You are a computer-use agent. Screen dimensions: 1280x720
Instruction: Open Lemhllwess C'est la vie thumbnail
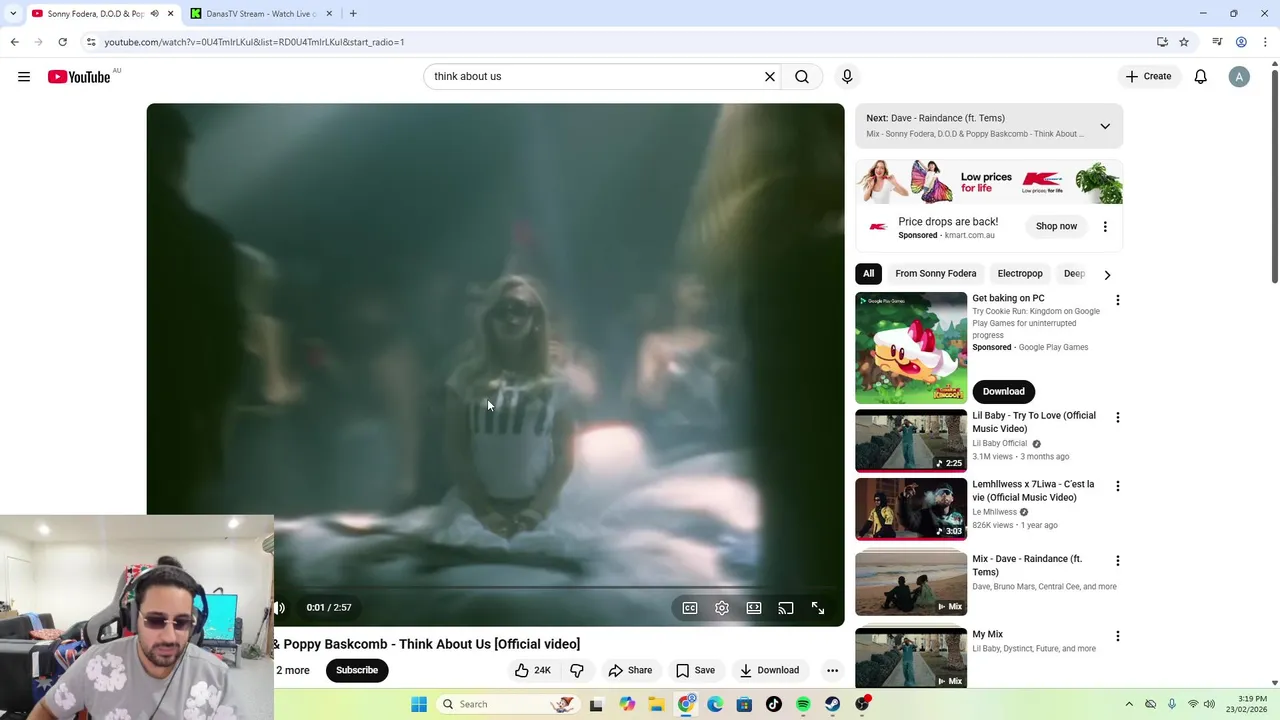point(911,509)
